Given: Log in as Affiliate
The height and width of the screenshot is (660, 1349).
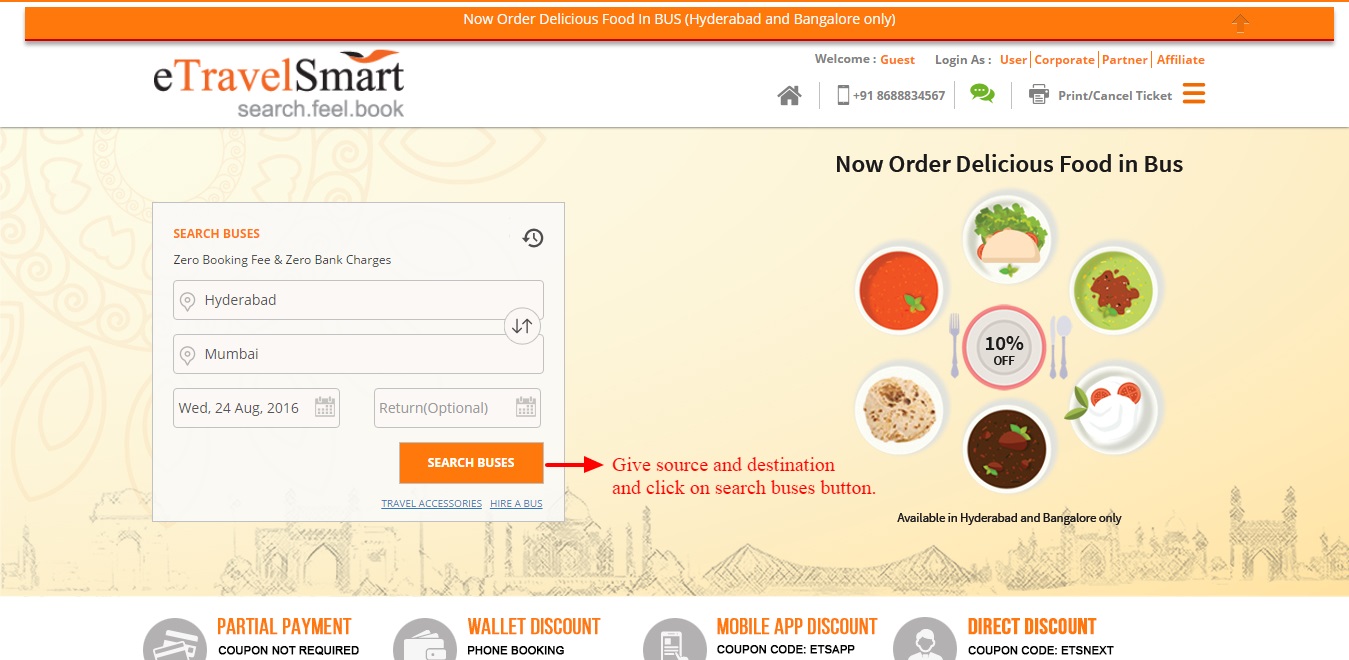Looking at the screenshot, I should (1181, 60).
